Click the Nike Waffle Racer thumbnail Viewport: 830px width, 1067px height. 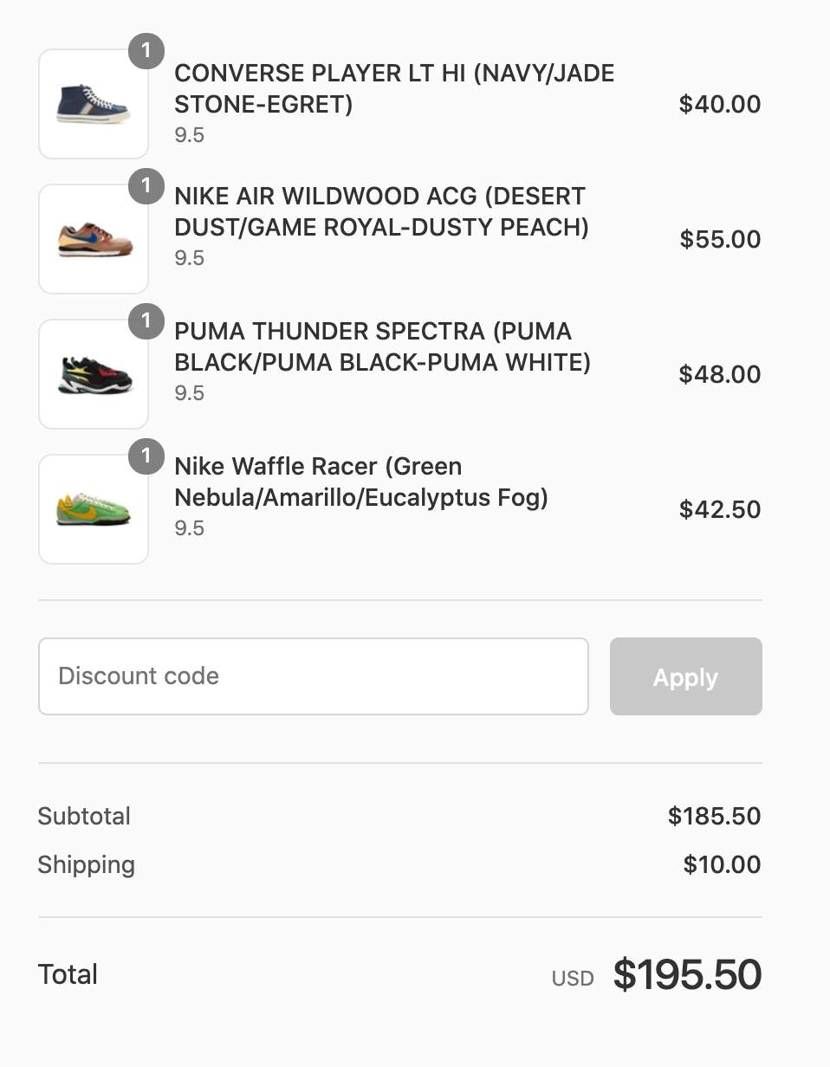(92, 507)
